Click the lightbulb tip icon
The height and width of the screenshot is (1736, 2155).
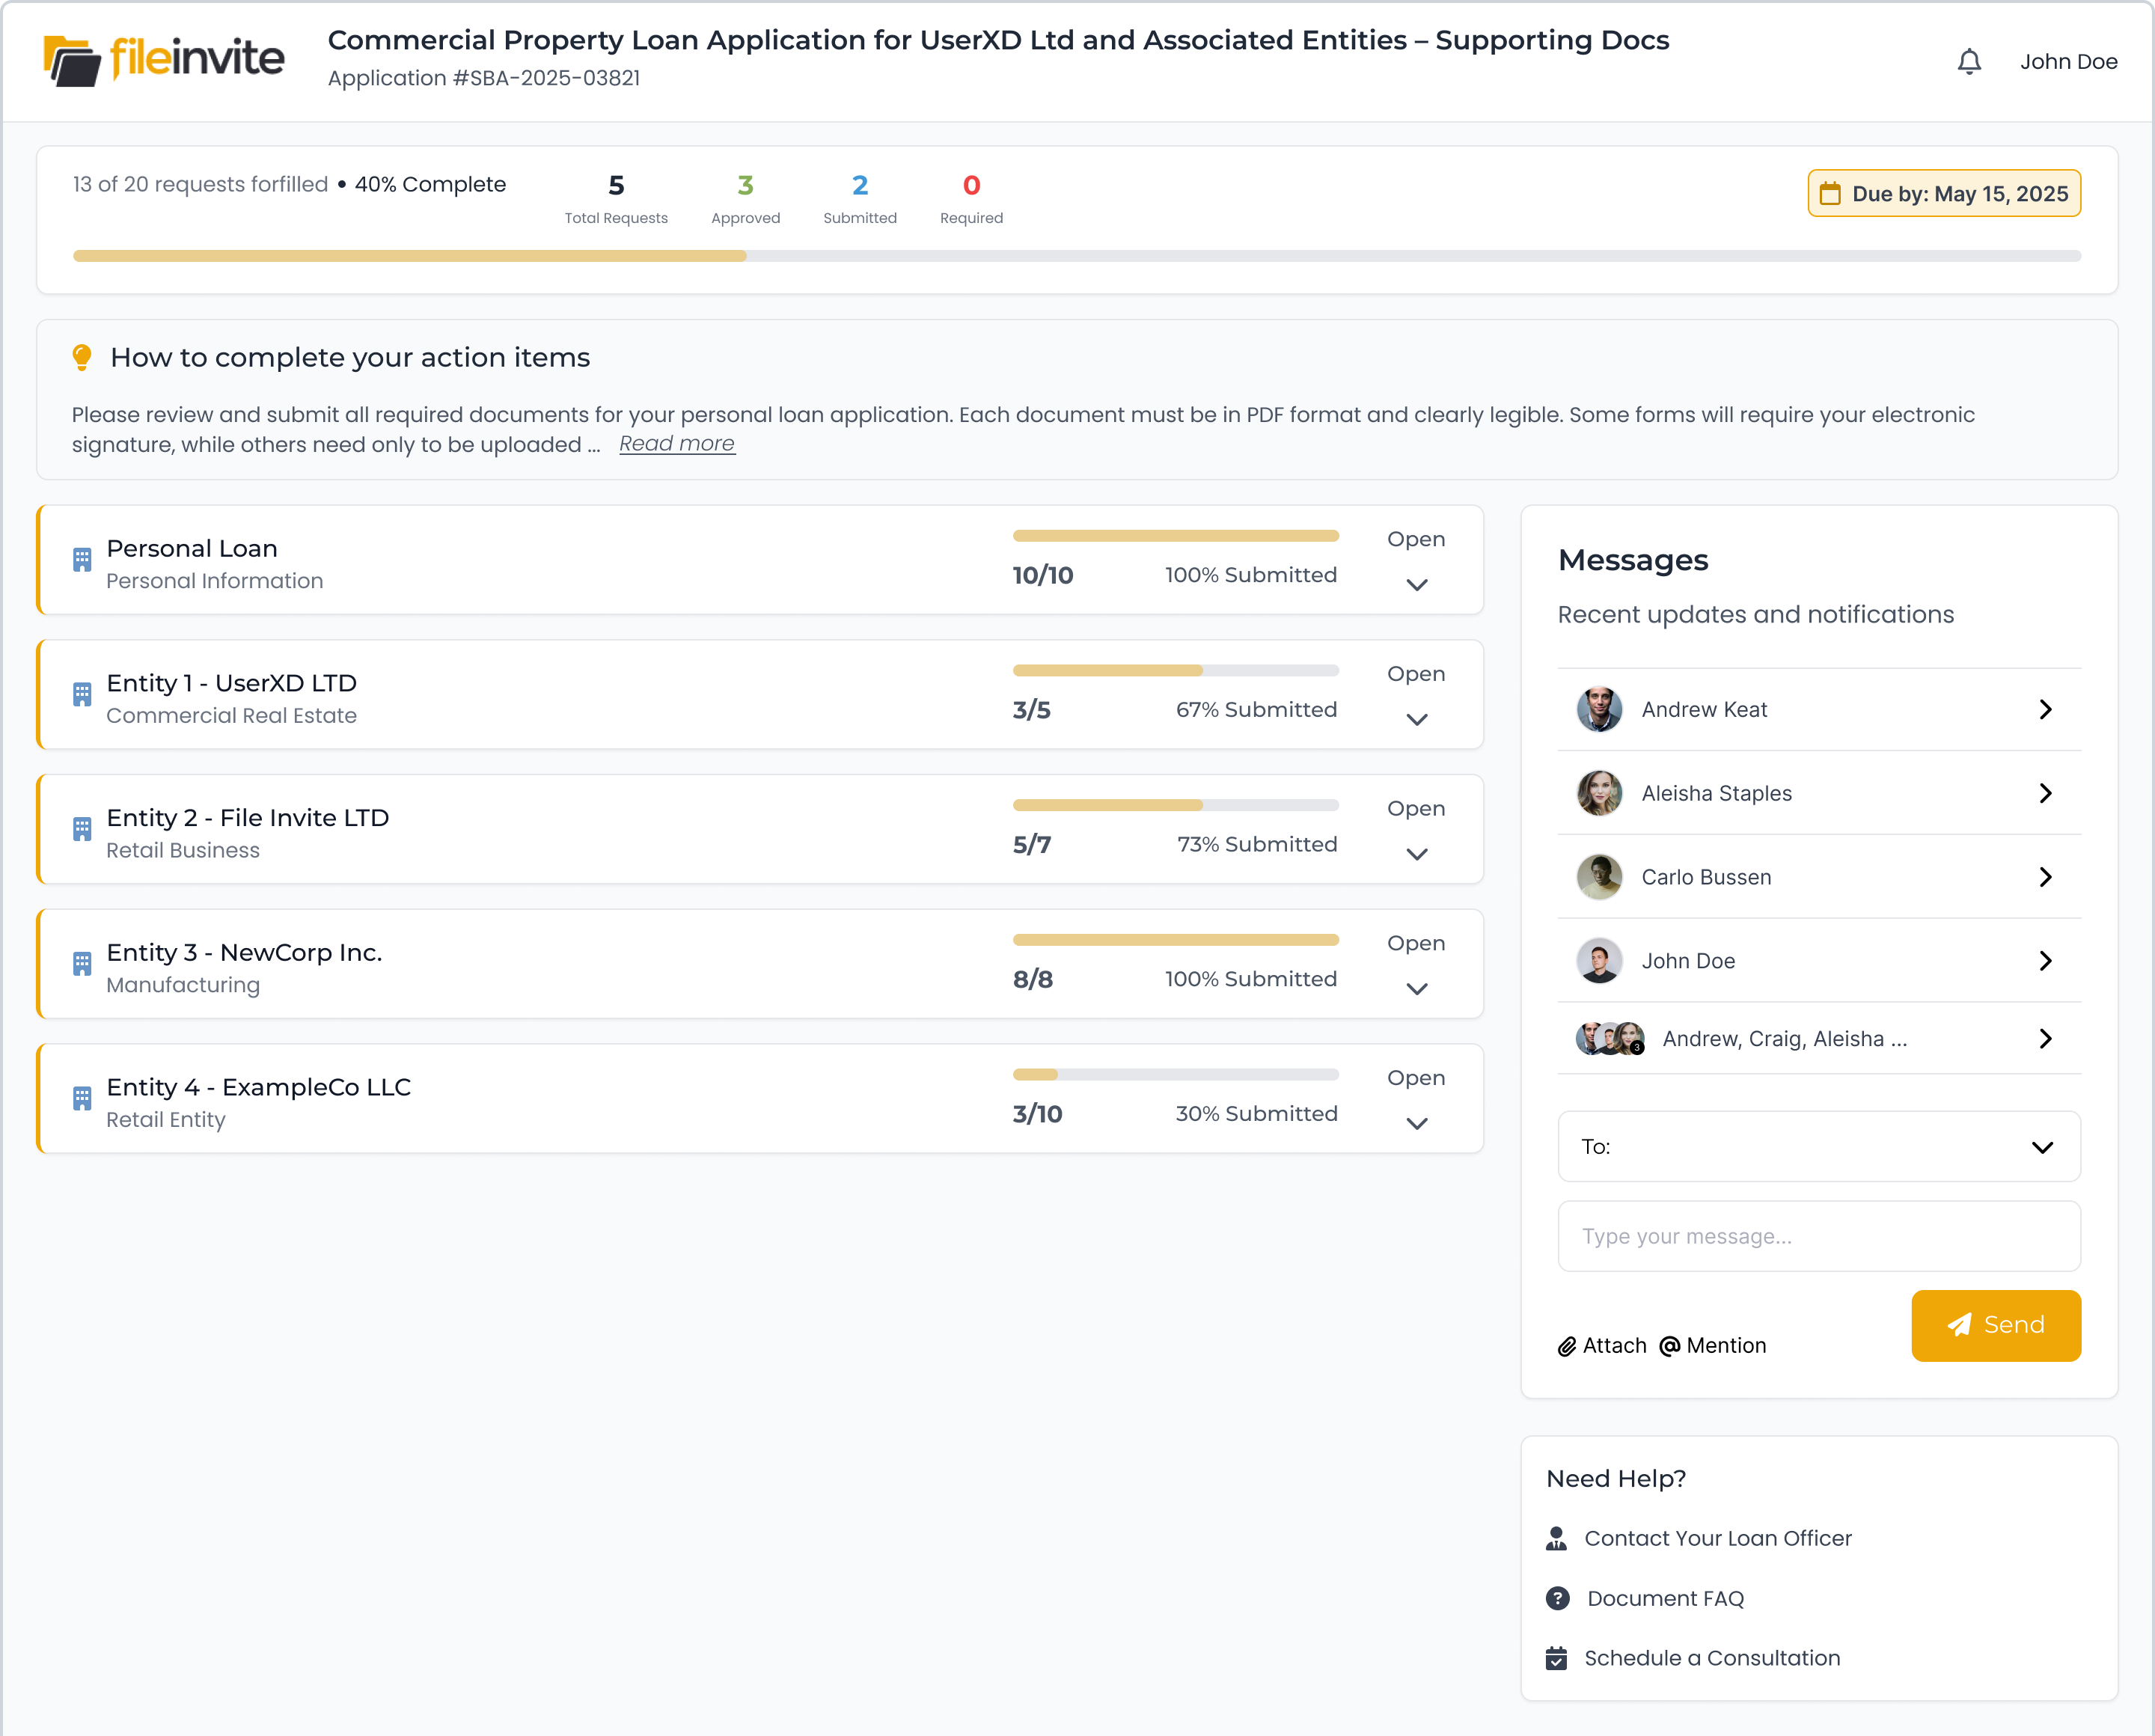[x=82, y=357]
